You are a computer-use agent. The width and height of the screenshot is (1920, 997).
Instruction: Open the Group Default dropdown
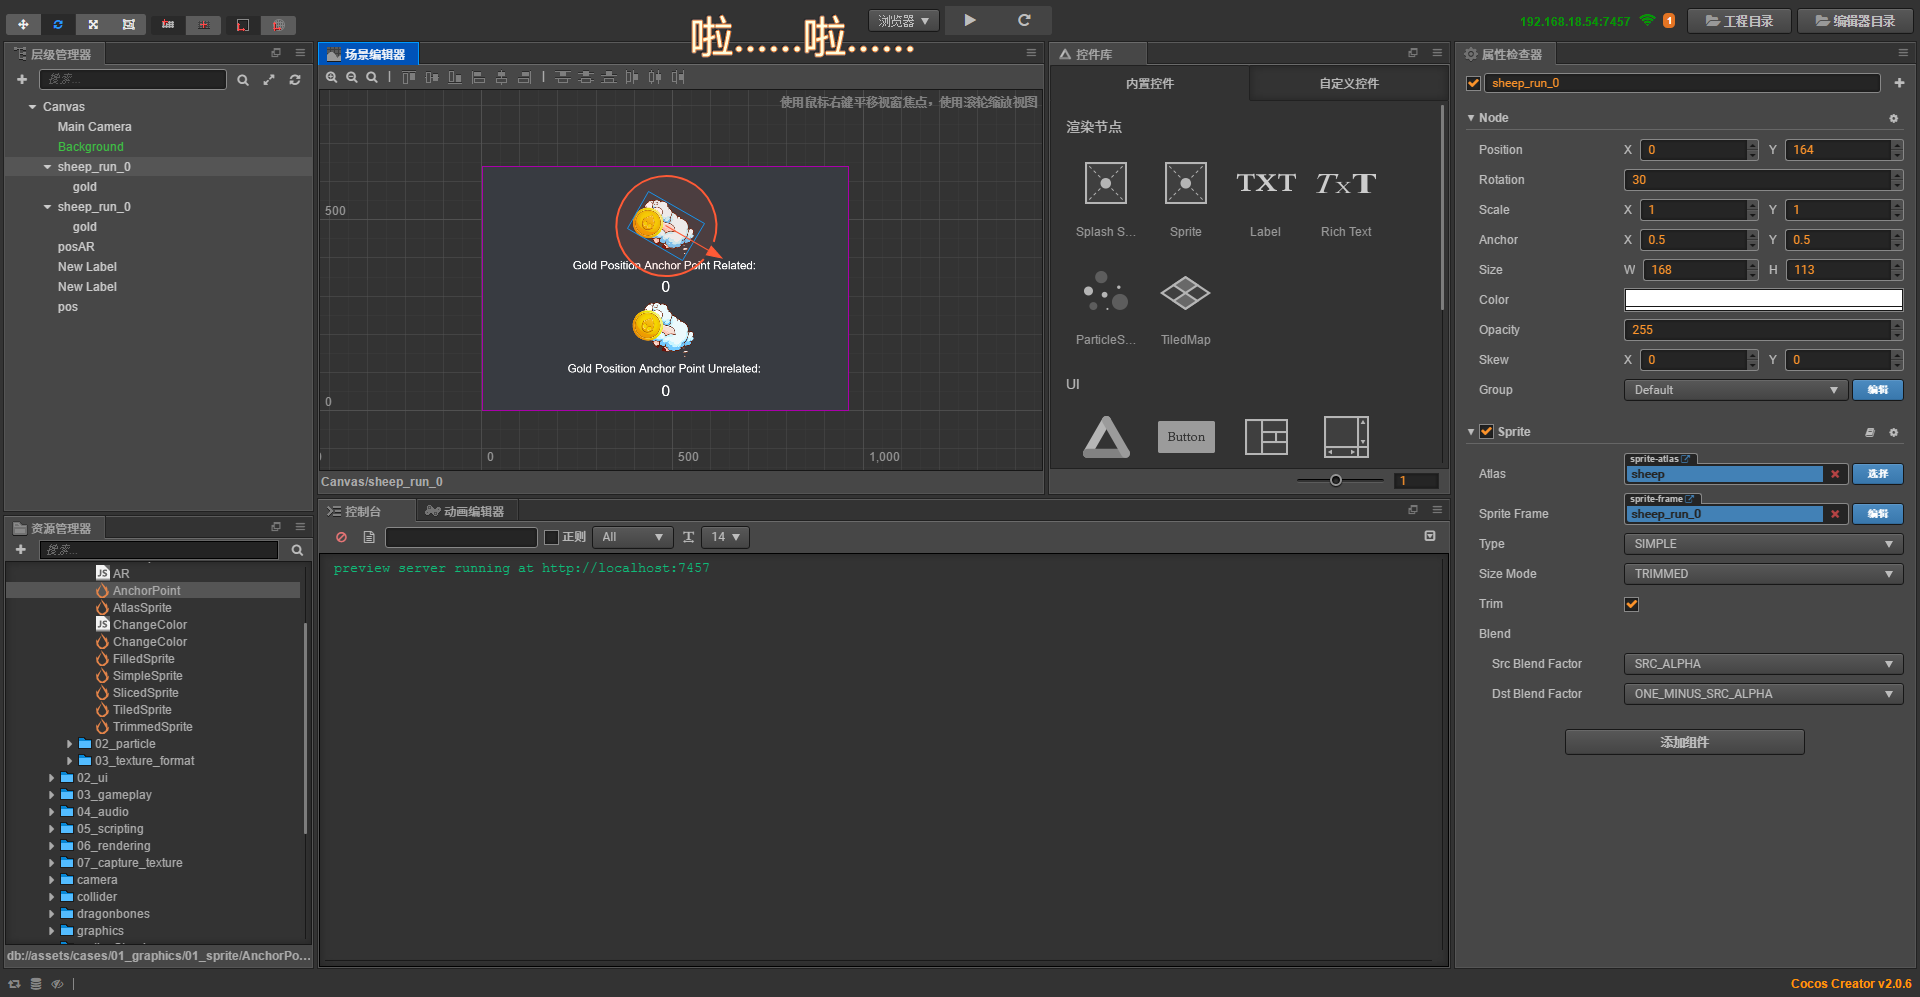point(1735,390)
